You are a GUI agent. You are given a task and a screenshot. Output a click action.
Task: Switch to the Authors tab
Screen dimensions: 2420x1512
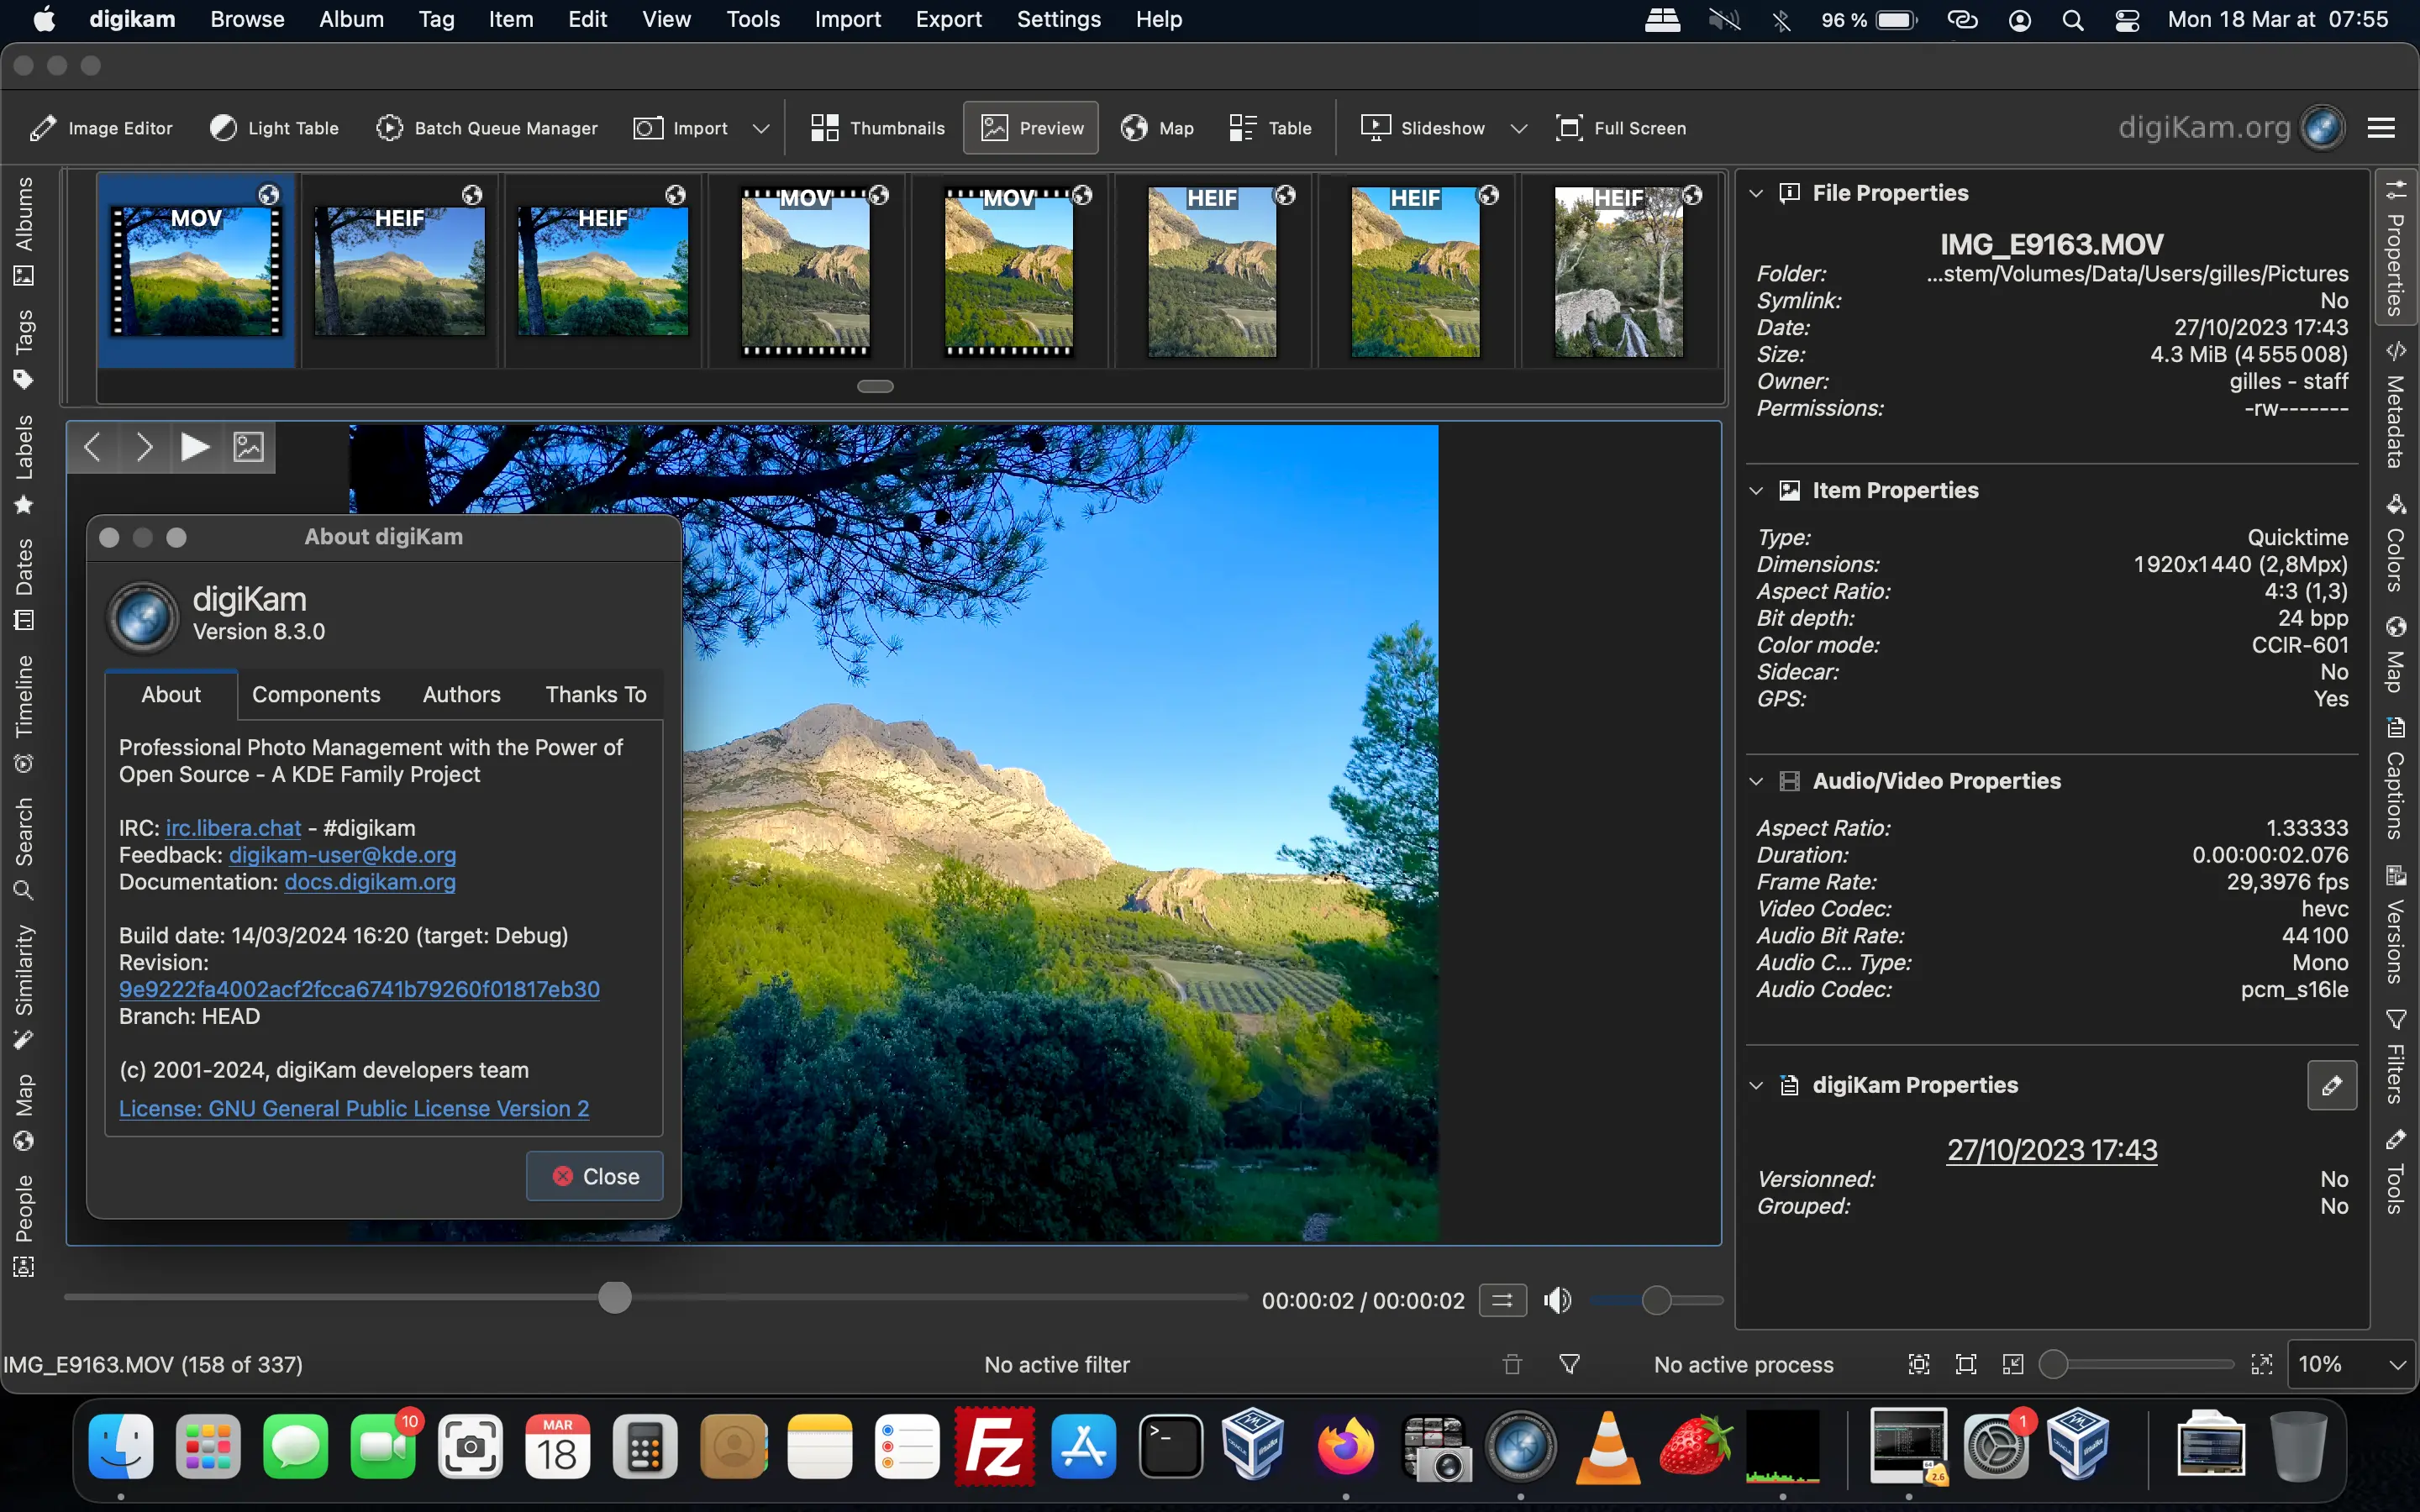(x=461, y=694)
